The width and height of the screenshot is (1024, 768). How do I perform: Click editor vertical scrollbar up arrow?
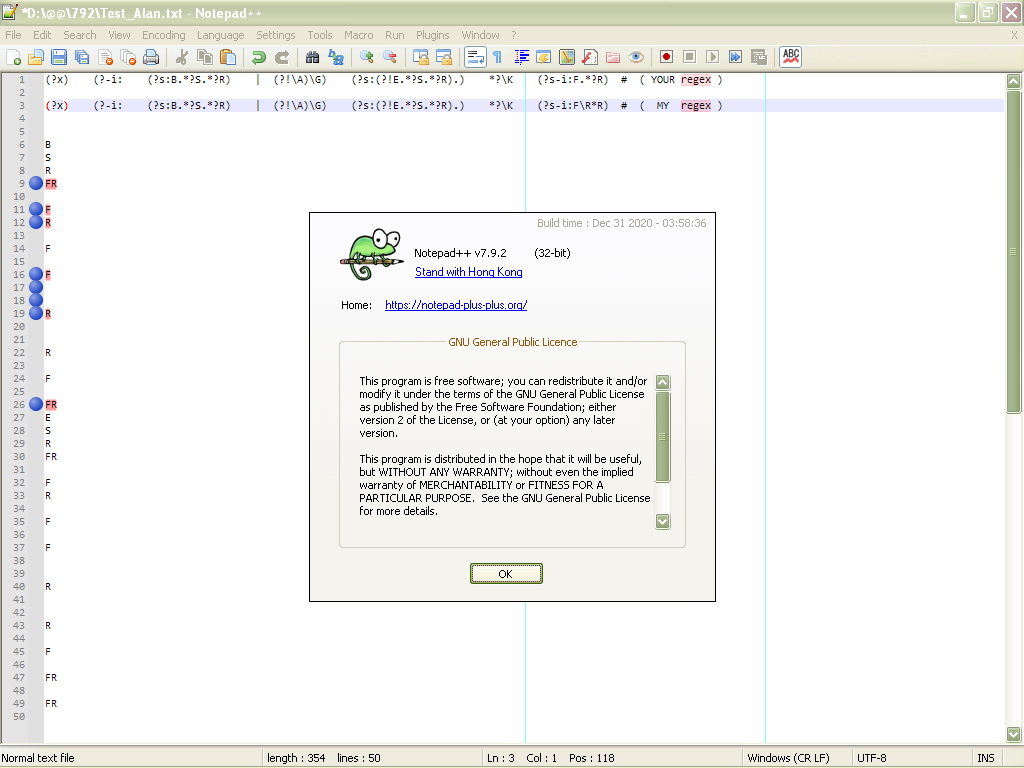(1014, 81)
